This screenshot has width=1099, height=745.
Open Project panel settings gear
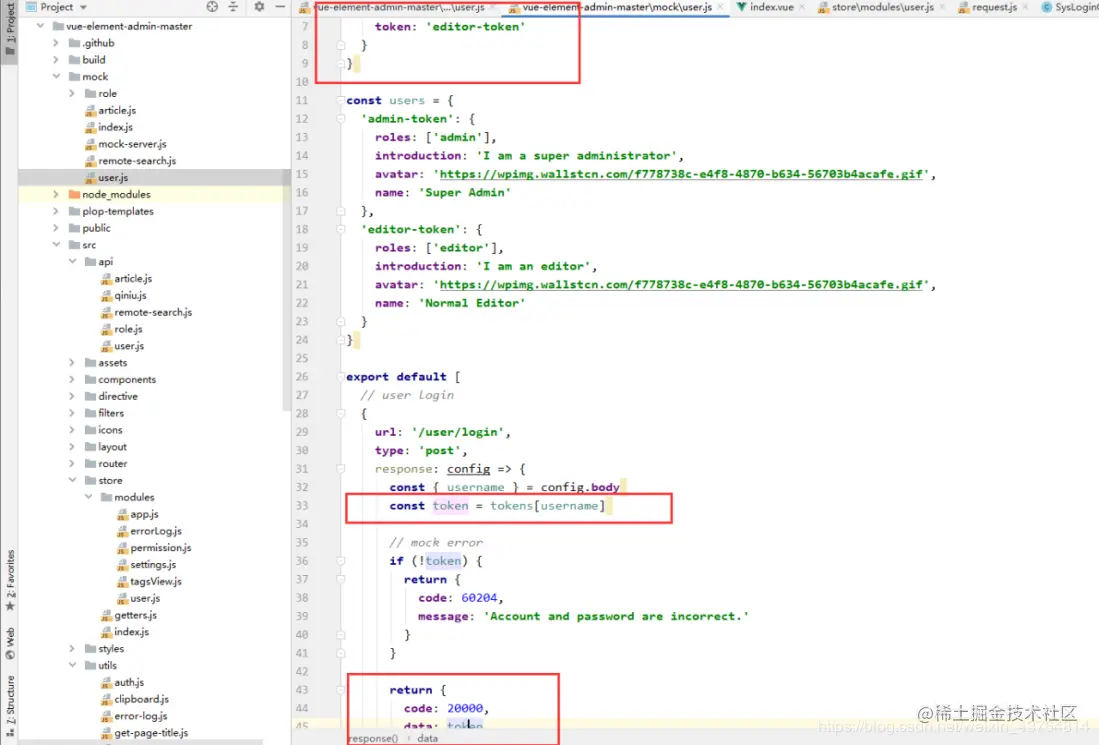tap(259, 7)
